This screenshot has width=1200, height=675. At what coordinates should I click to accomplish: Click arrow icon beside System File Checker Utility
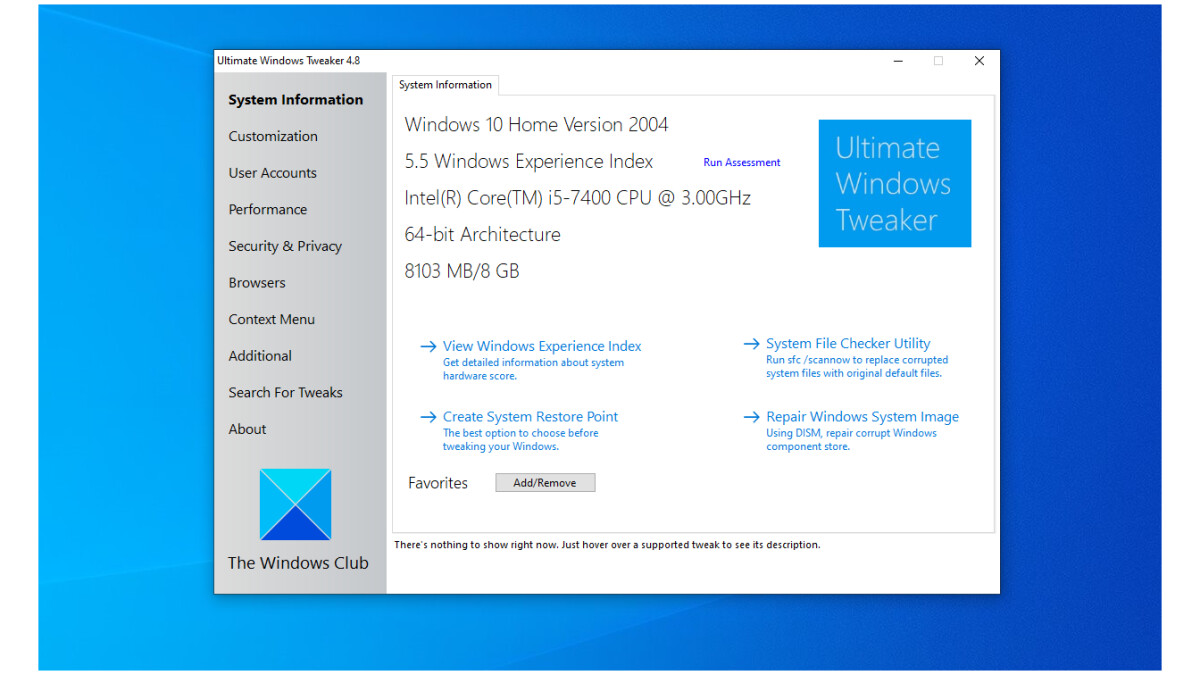pos(752,344)
